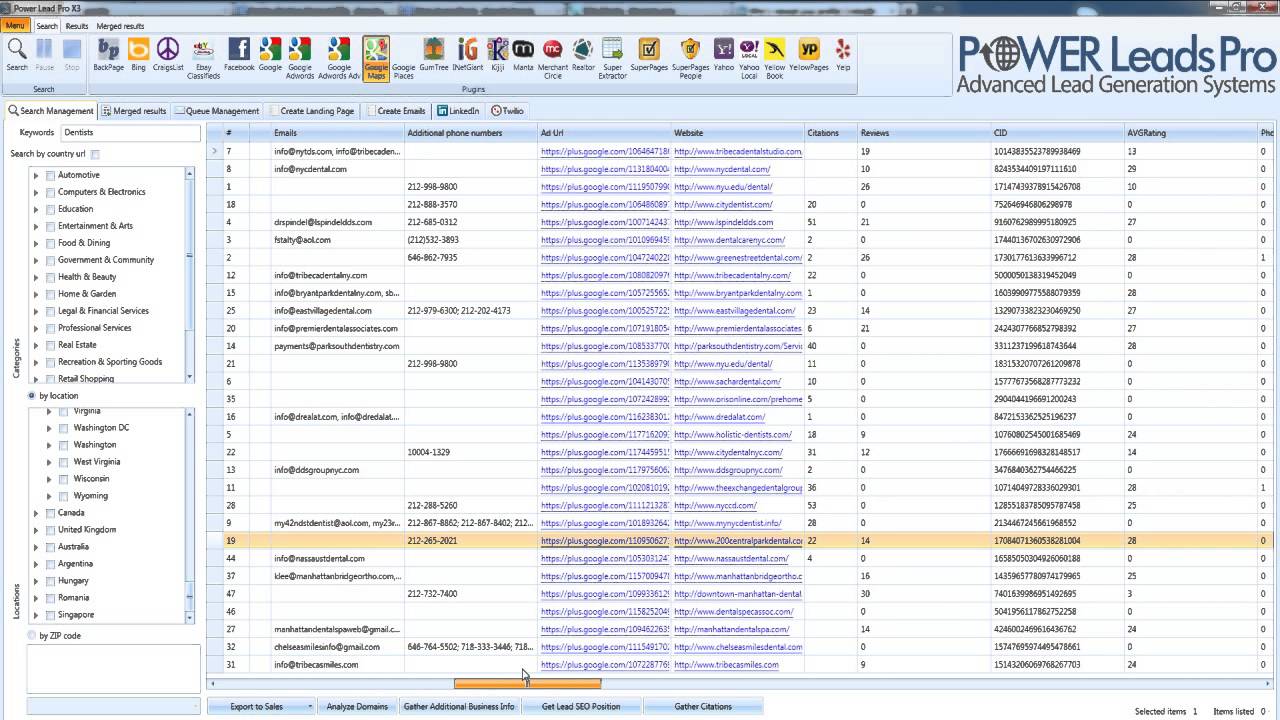Viewport: 1280px width, 720px height.
Task: Open the Twilio tab
Action: coord(508,111)
